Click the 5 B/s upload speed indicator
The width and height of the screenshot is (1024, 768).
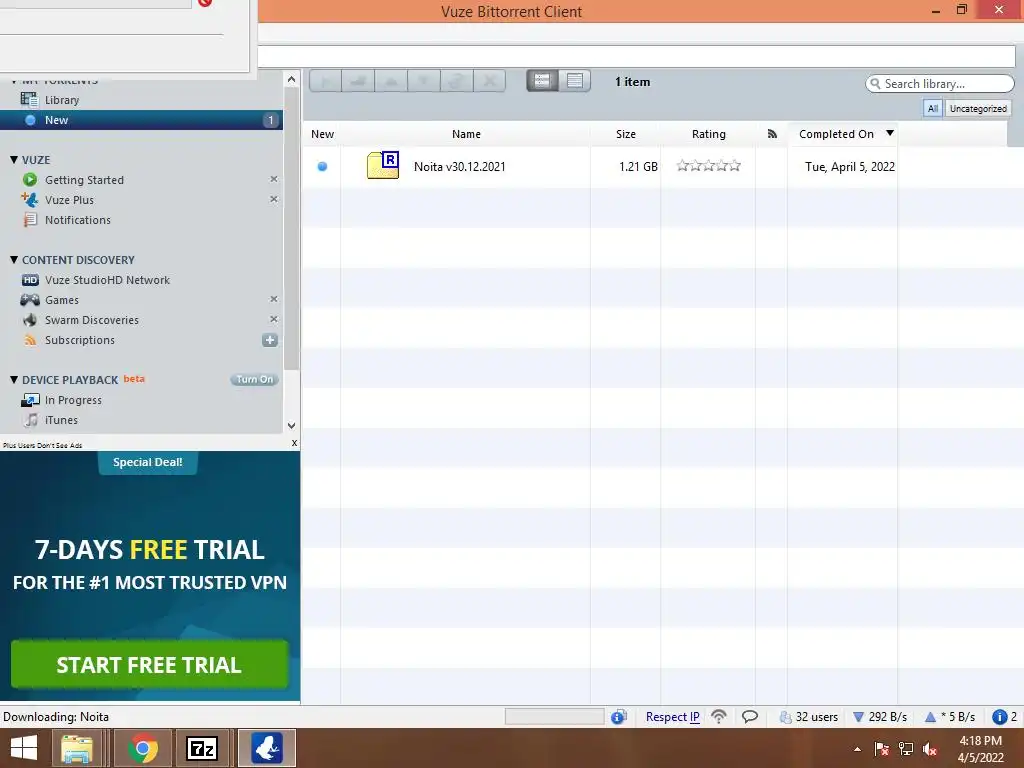pyautogui.click(x=950, y=717)
